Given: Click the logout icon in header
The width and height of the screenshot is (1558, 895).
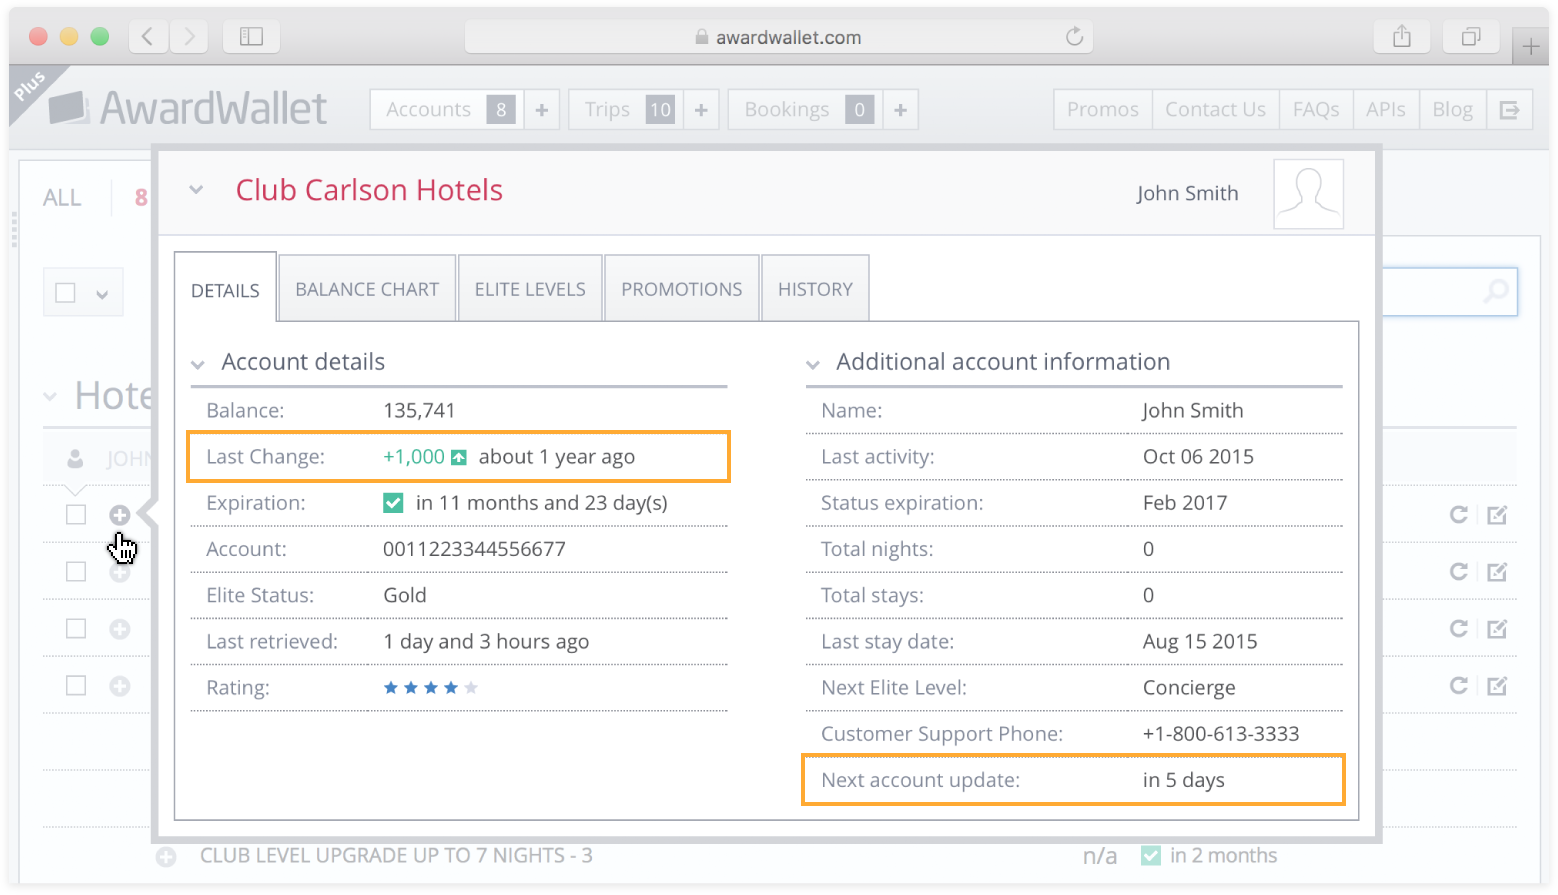Looking at the screenshot, I should (1509, 109).
